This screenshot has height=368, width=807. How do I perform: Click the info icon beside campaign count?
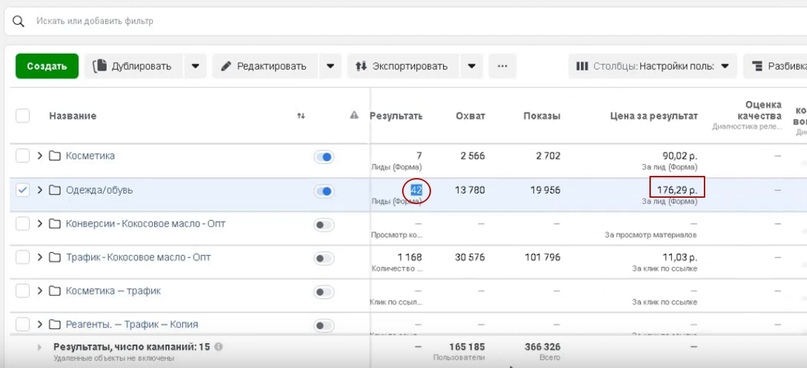point(218,347)
